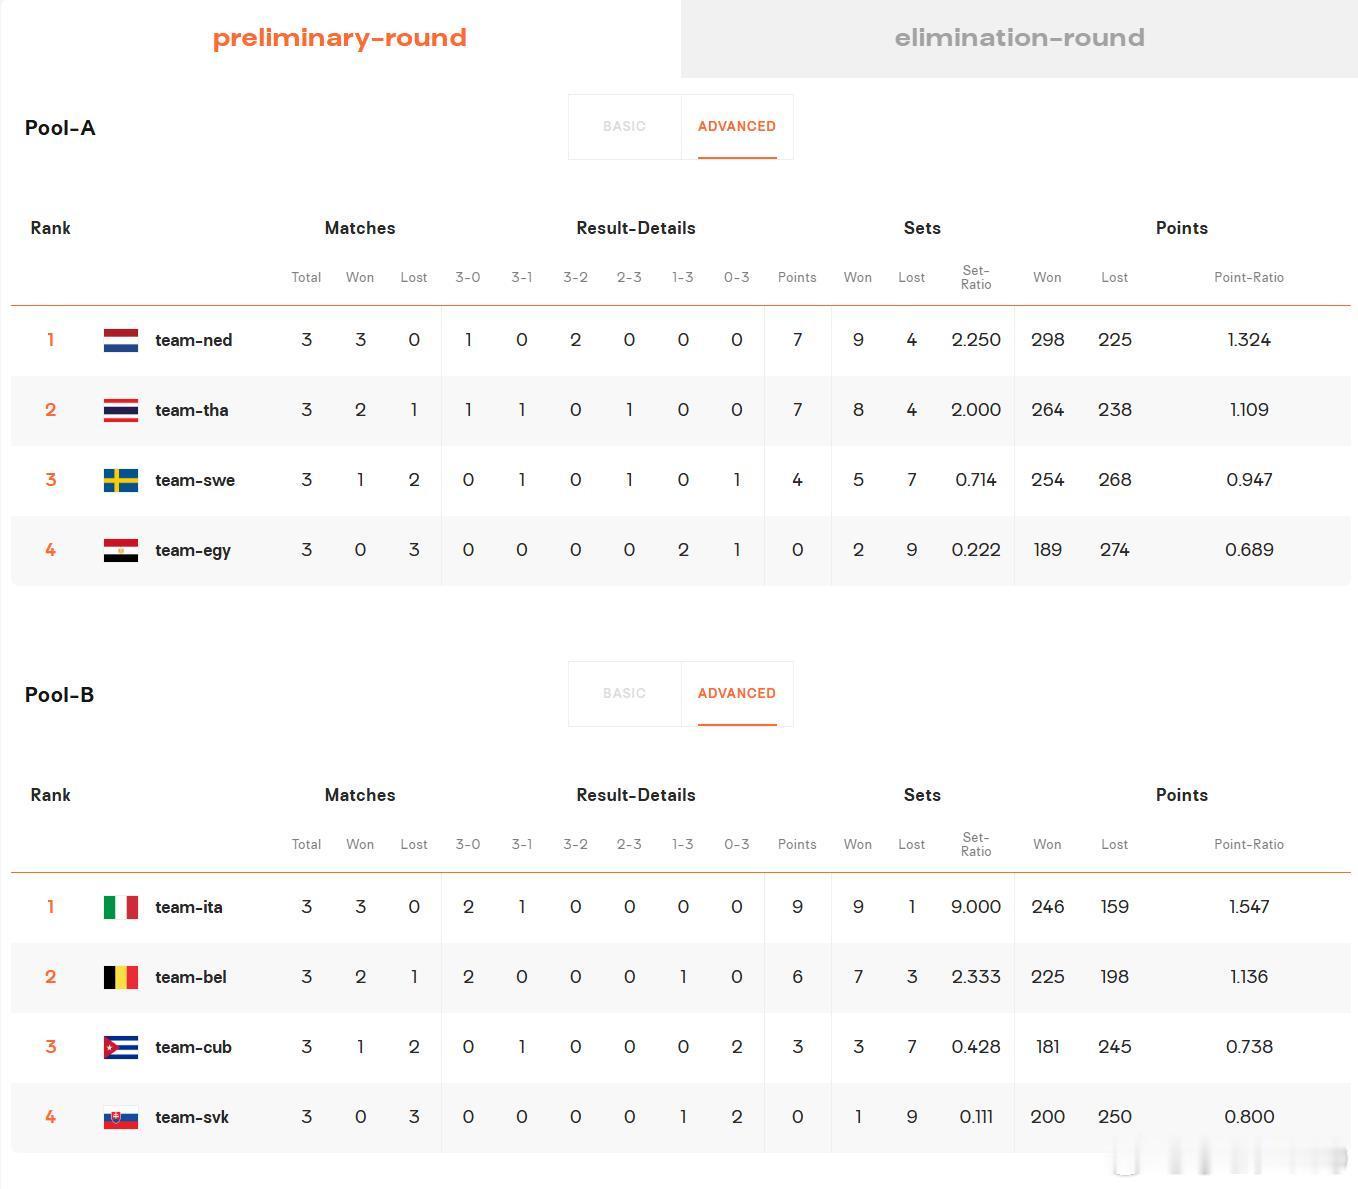Image resolution: width=1358 pixels, height=1189 pixels.
Task: Click the Cuba flag icon
Action: (x=121, y=1047)
